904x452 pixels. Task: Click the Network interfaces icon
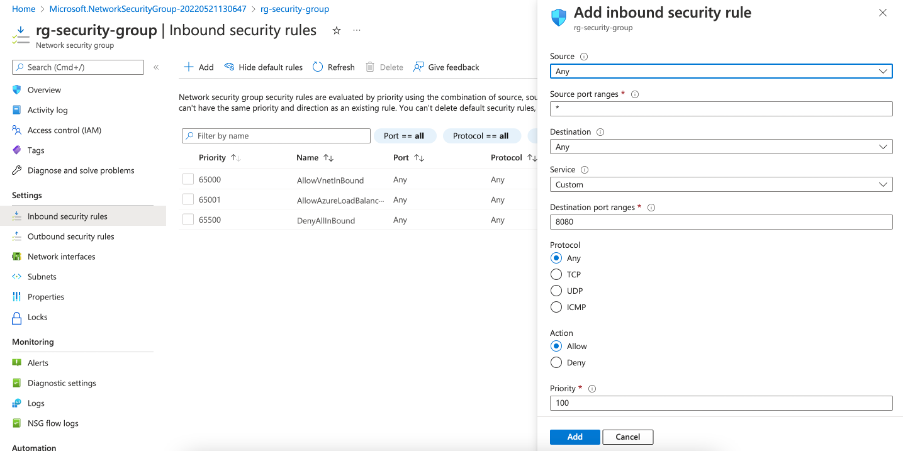coord(17,257)
